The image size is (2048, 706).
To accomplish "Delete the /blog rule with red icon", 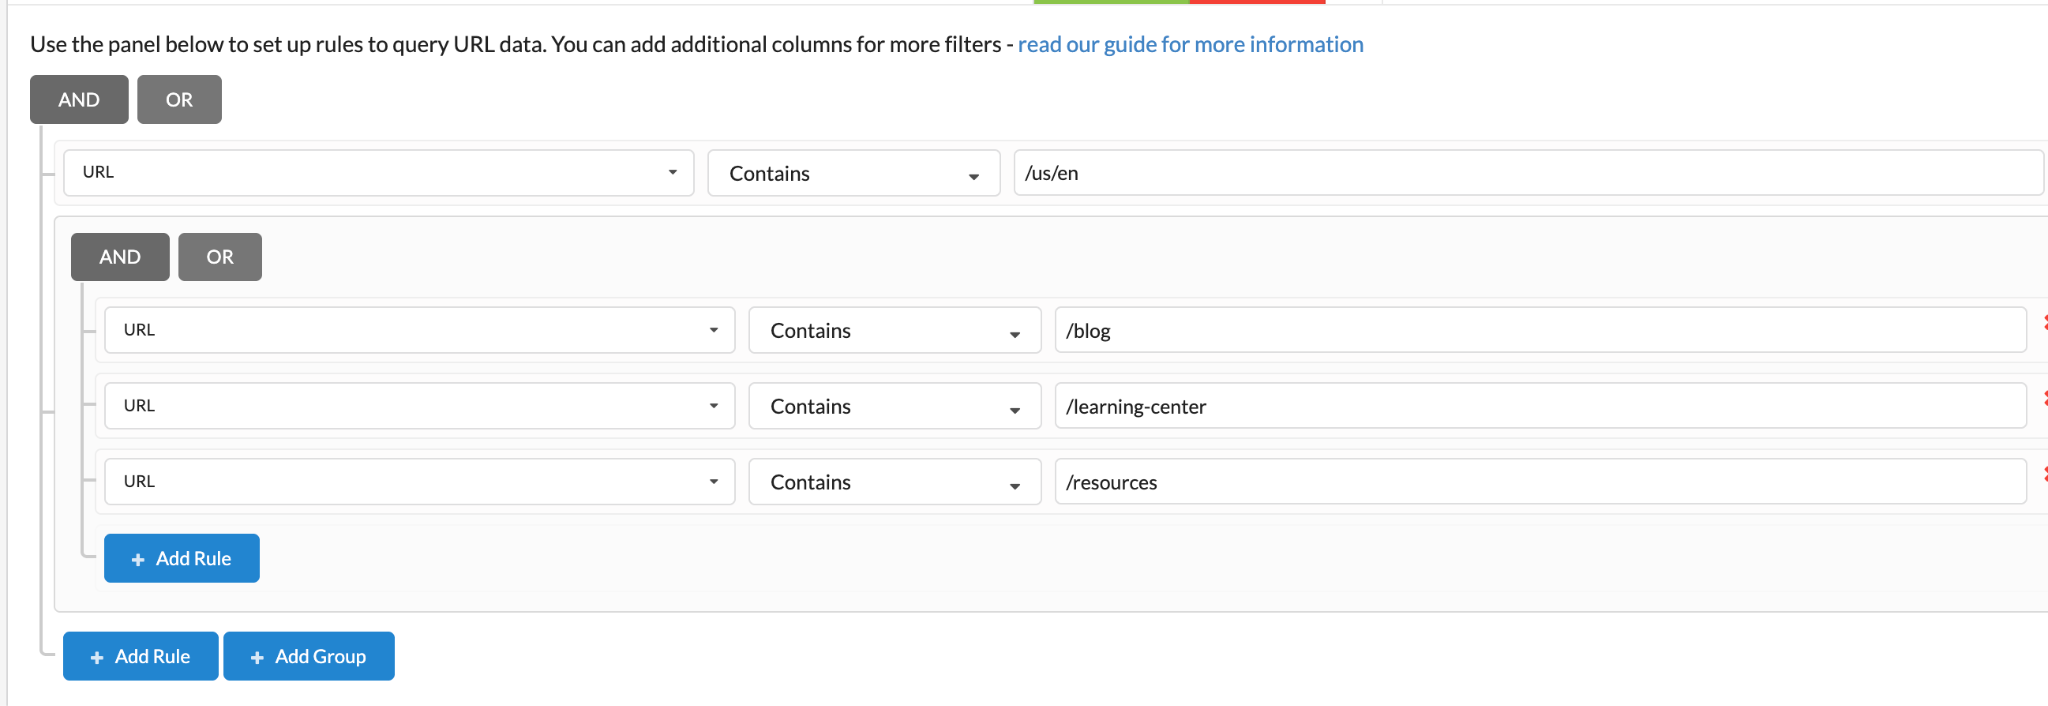I will pos(2045,322).
